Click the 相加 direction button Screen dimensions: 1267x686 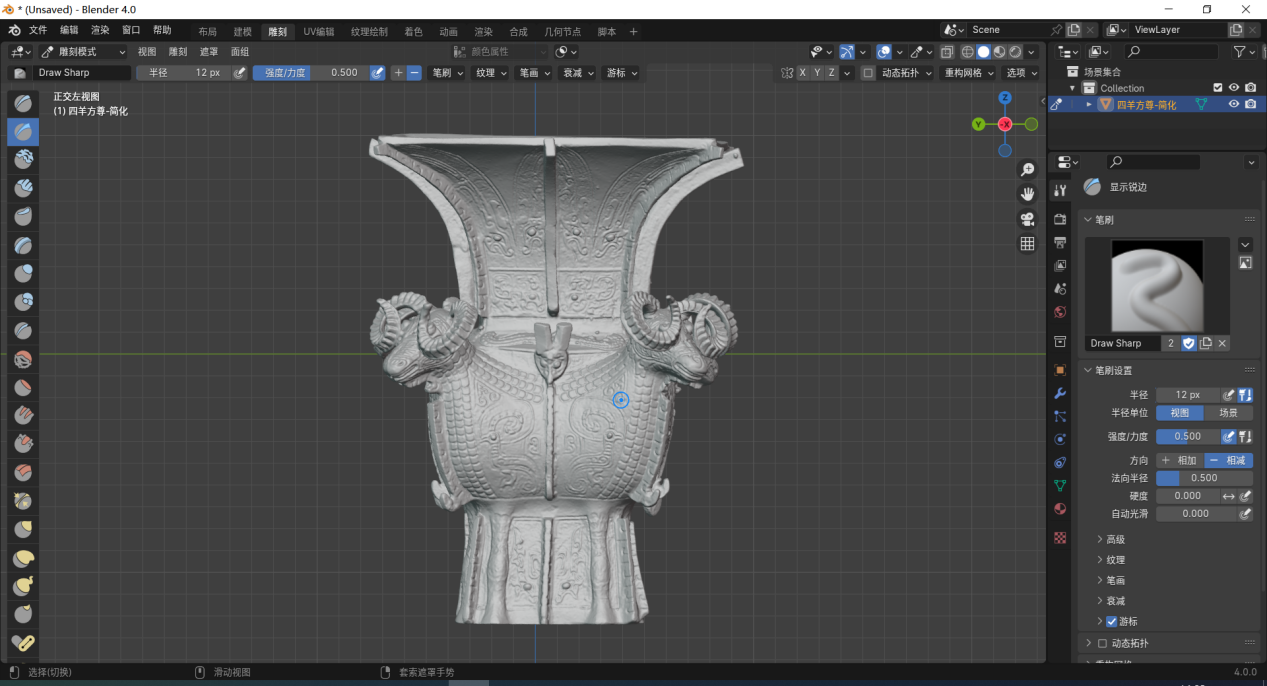coord(1180,460)
